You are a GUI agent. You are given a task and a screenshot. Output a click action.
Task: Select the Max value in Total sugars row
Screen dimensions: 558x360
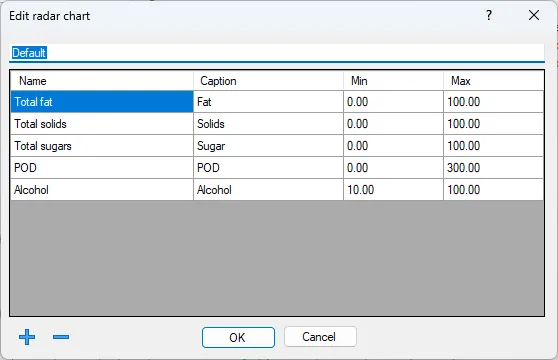pyautogui.click(x=494, y=146)
